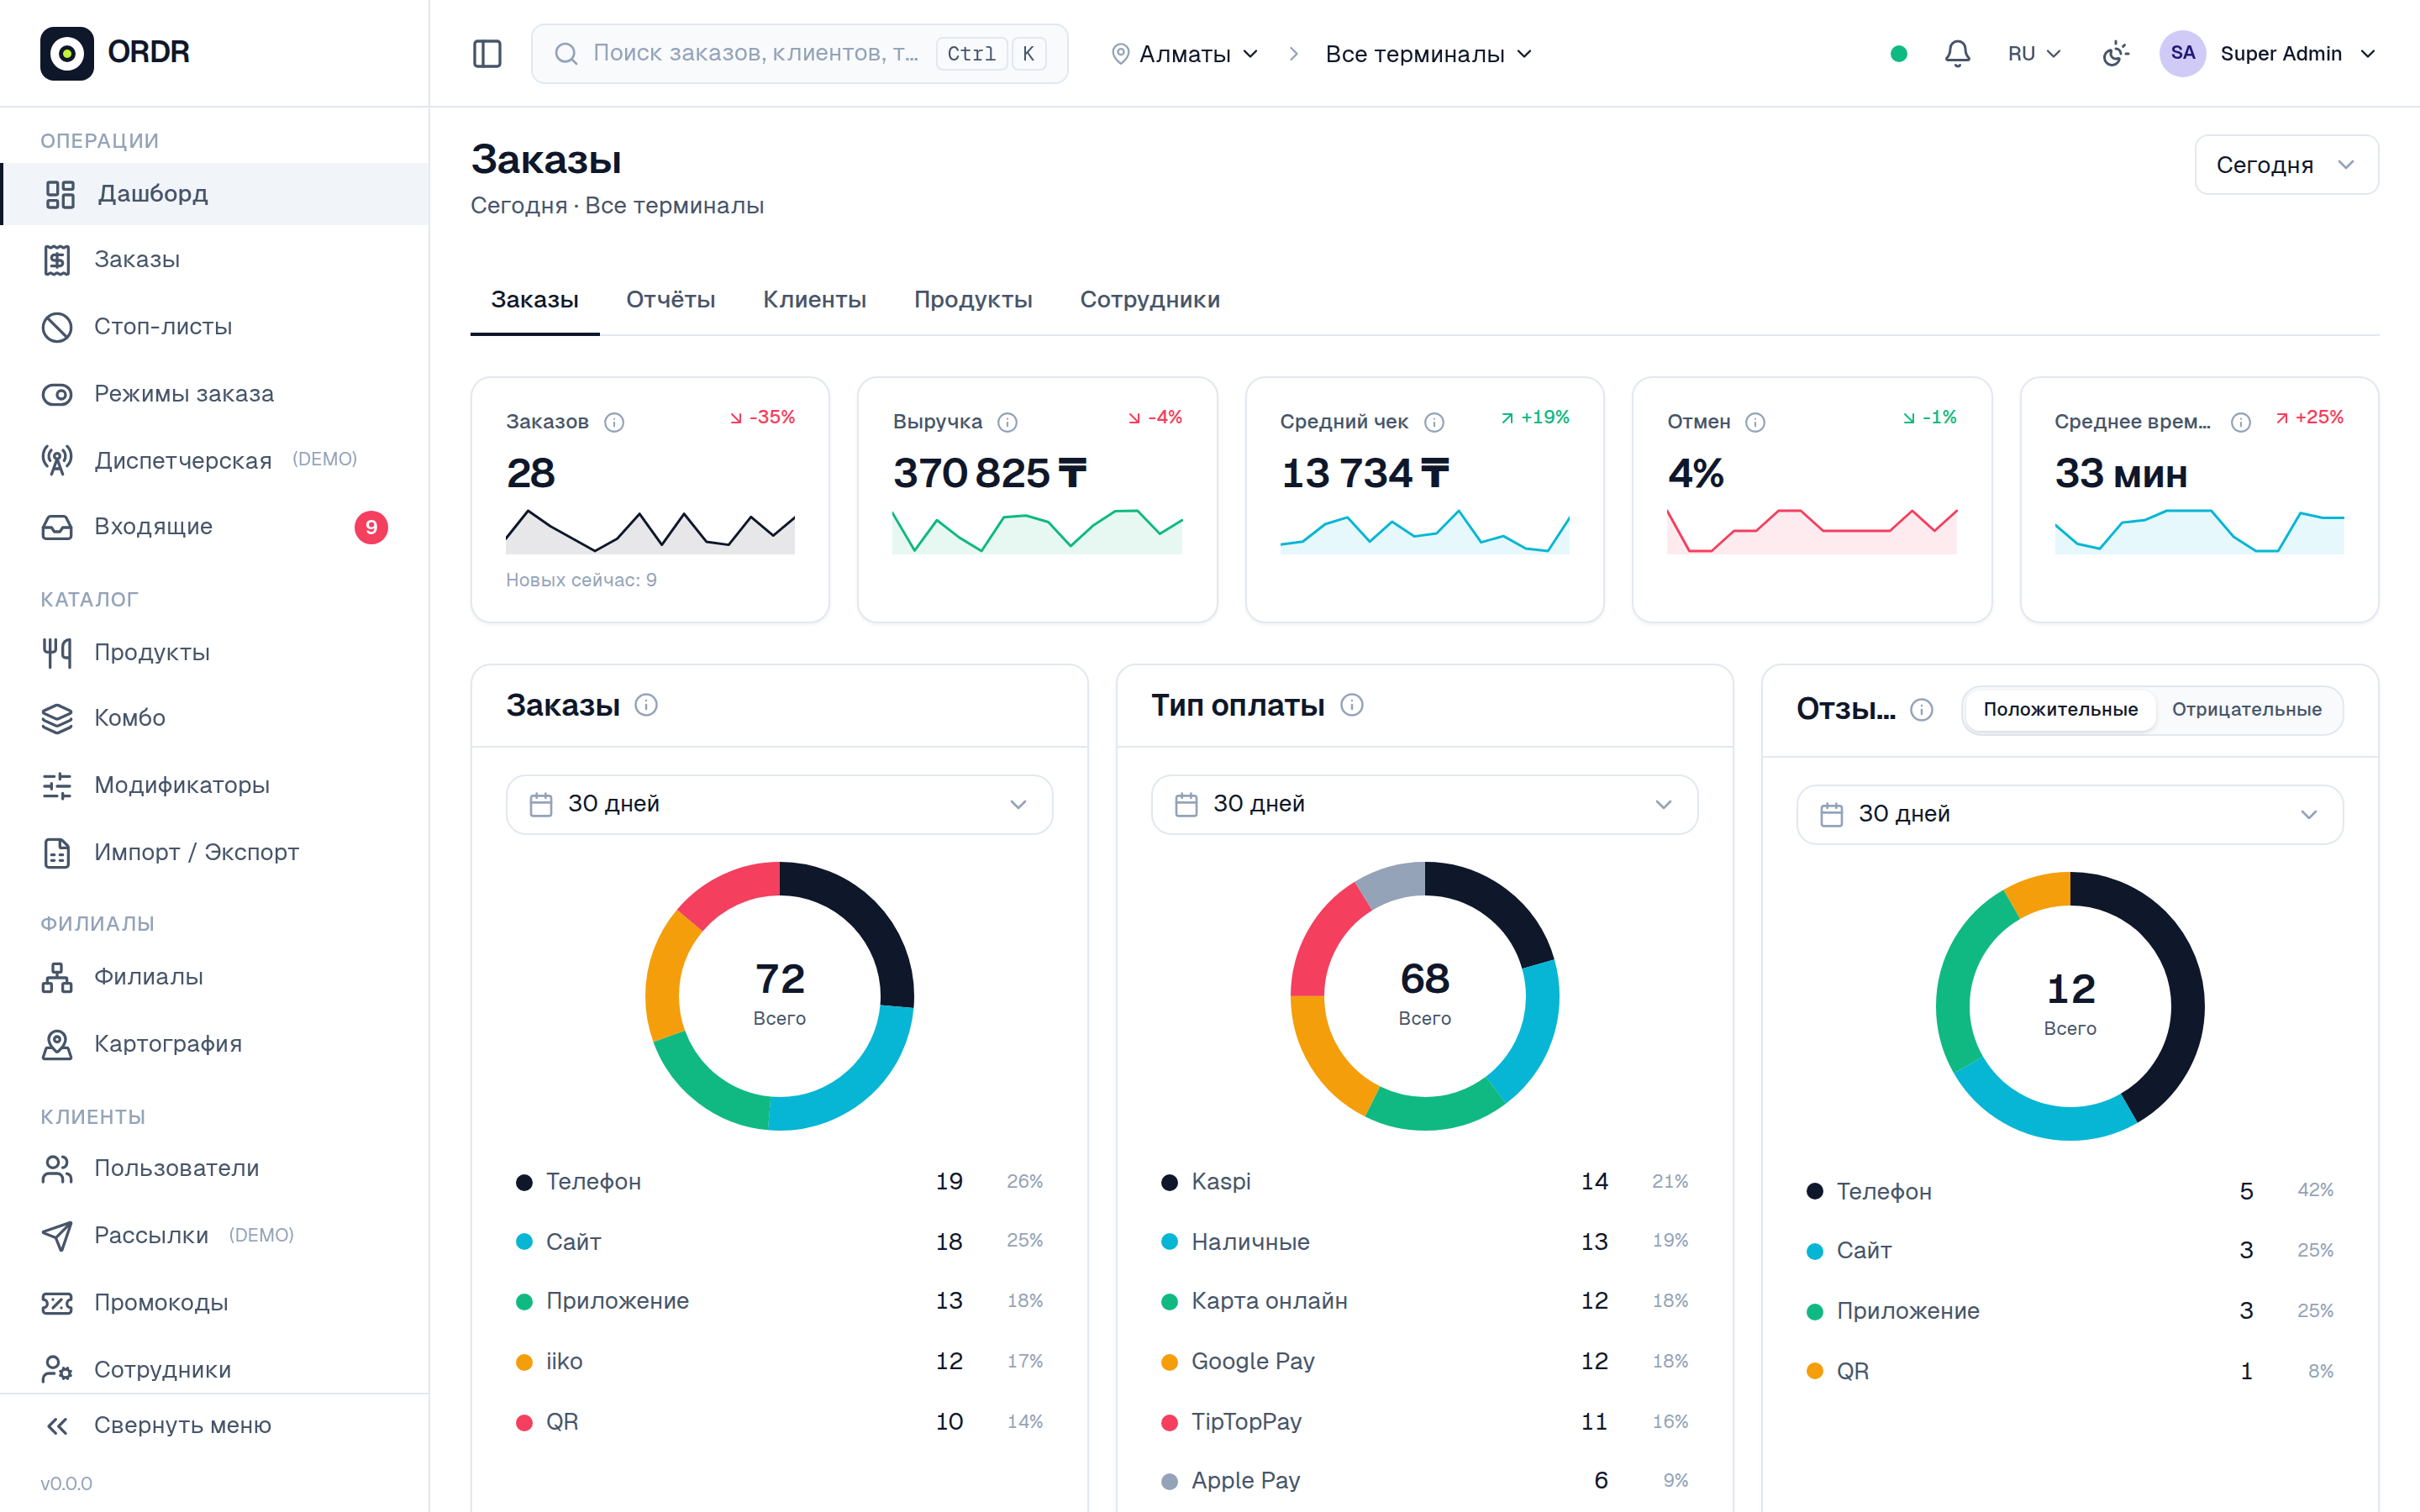Click info icon beside Отзывы title
Screen dimensions: 2420x1512
click(1921, 709)
